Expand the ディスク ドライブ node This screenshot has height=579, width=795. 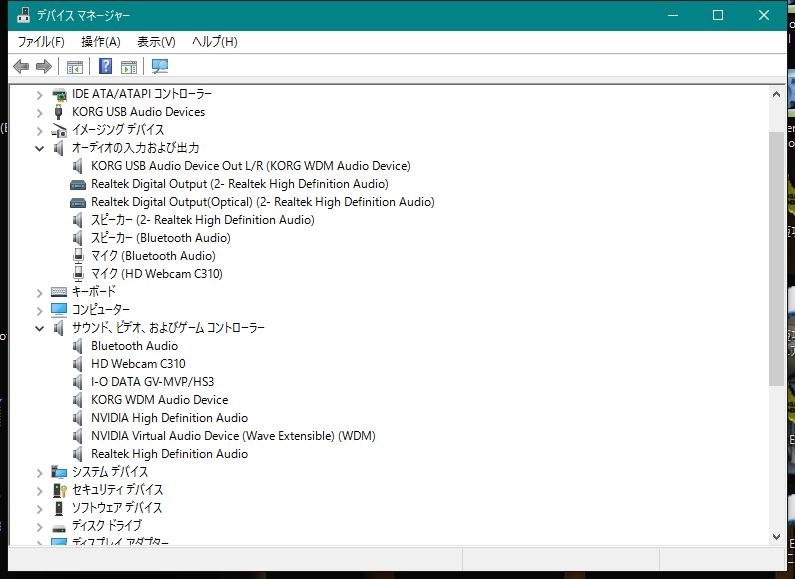[40, 527]
